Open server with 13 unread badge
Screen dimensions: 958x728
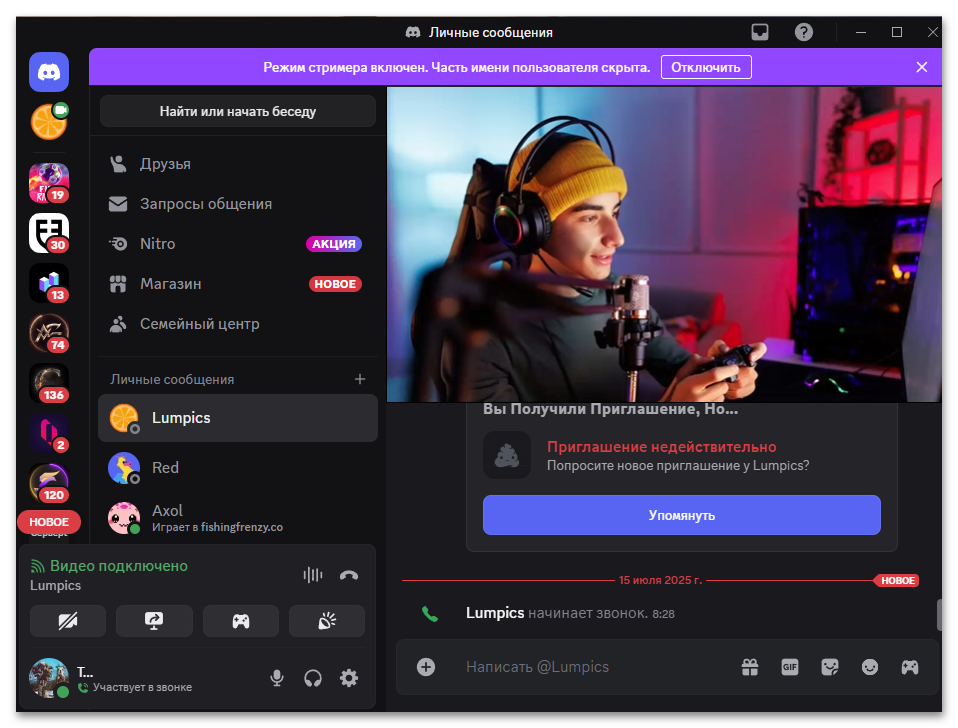click(x=49, y=283)
